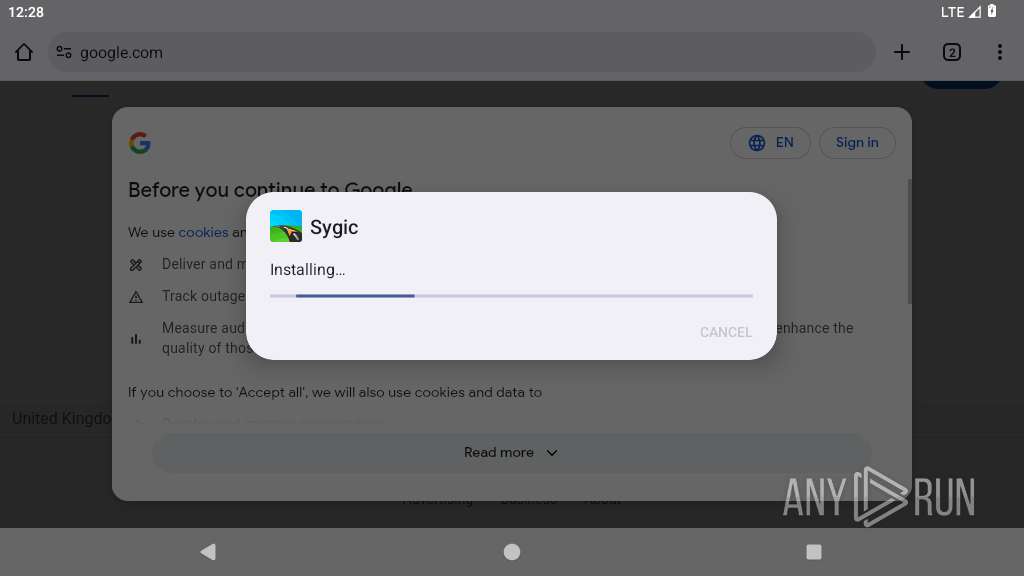The image size is (1024, 576).
Task: Click the 'Track outage' warning triangle icon
Action: pyautogui.click(x=136, y=297)
